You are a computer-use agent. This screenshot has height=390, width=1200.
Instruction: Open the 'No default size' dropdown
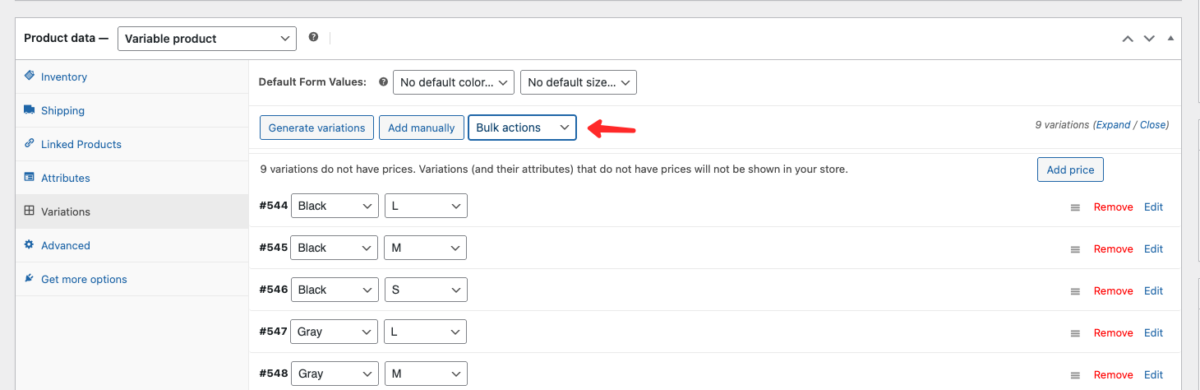tap(578, 82)
